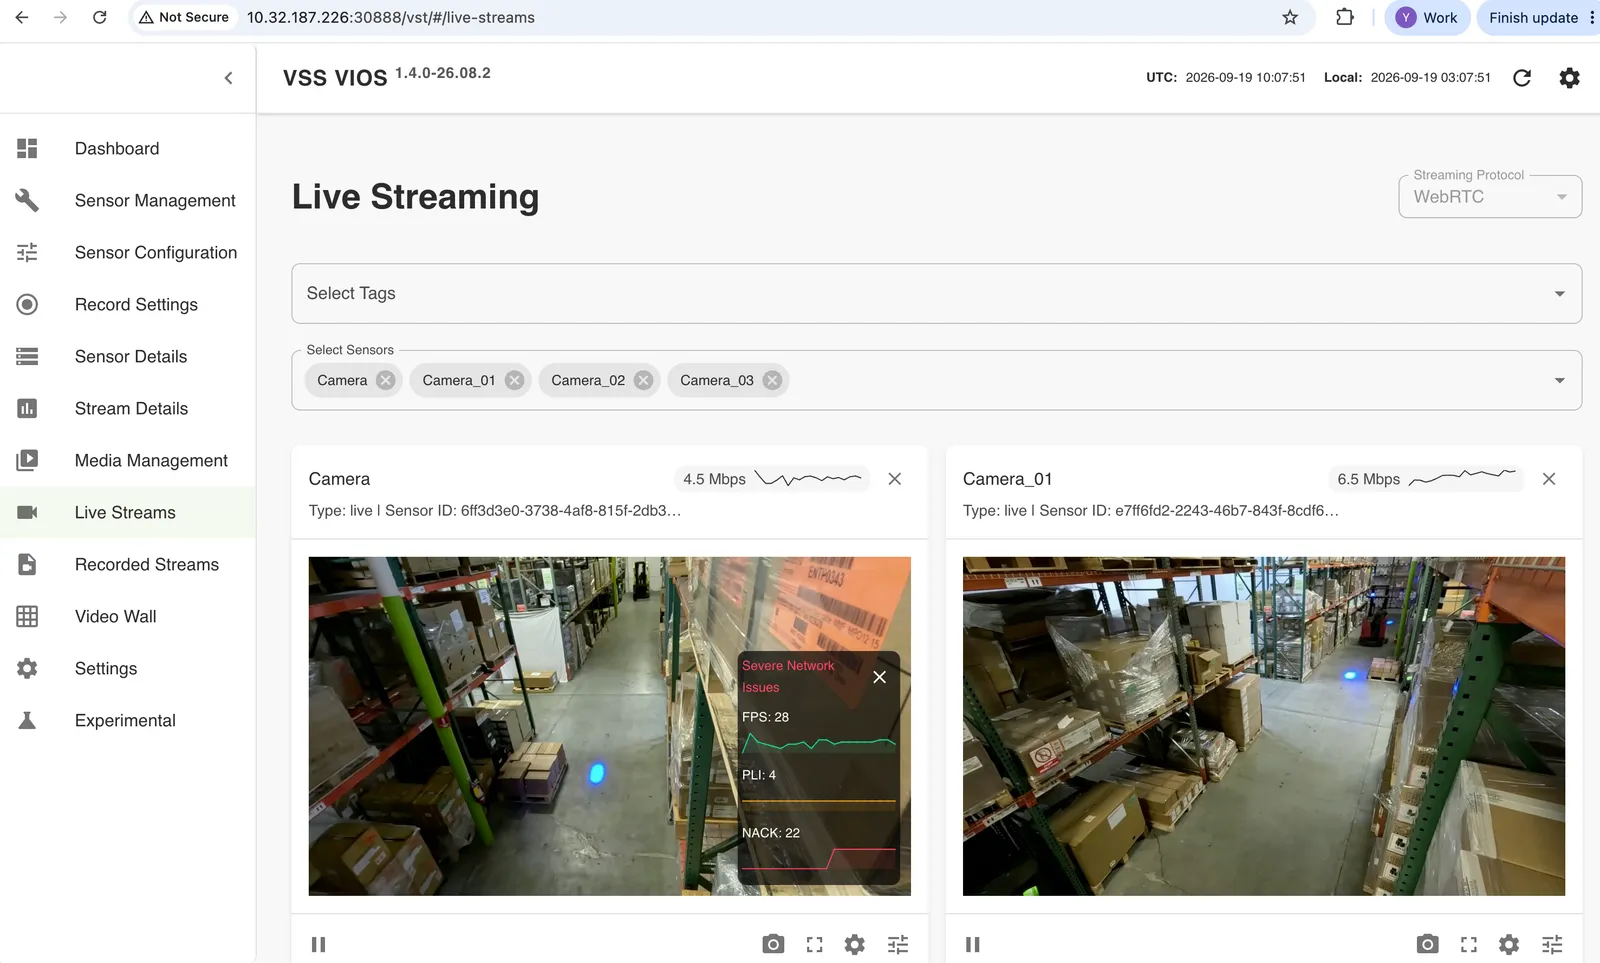Remove the Camera_03 chip

click(x=772, y=380)
